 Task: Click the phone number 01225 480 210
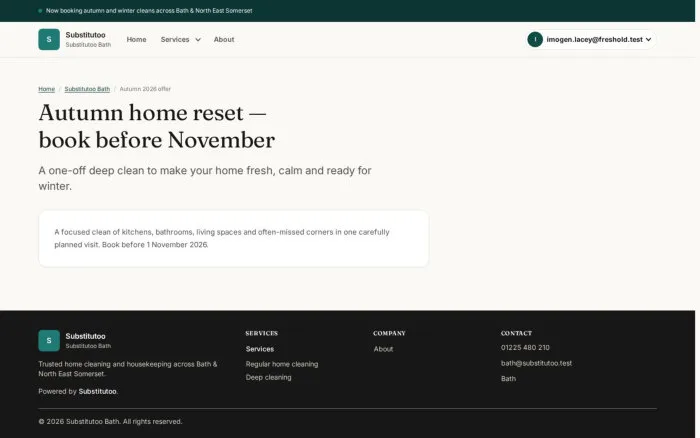525,347
